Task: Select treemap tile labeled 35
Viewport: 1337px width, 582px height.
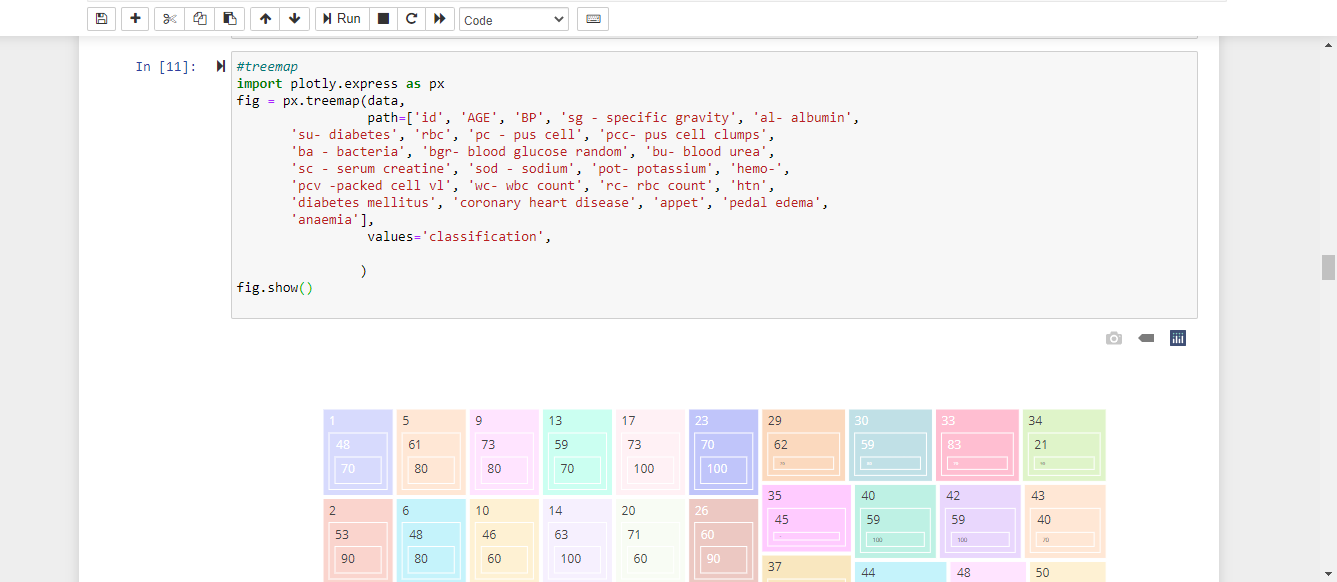Action: [806, 518]
